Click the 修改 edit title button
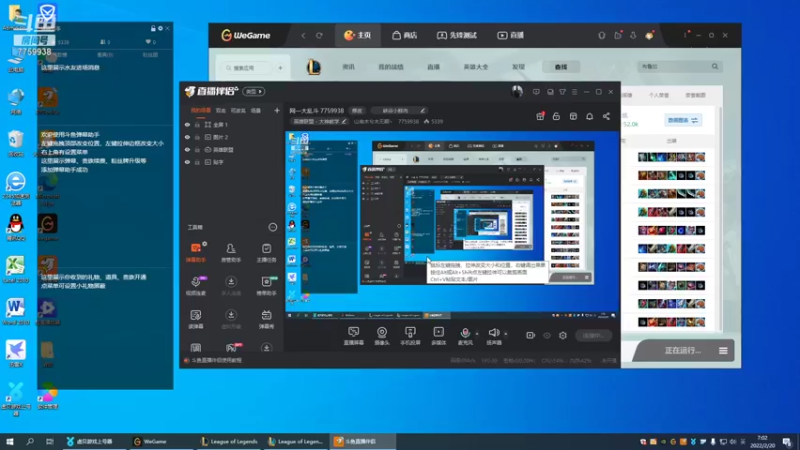Screen dimensions: 800x450 [357, 111]
